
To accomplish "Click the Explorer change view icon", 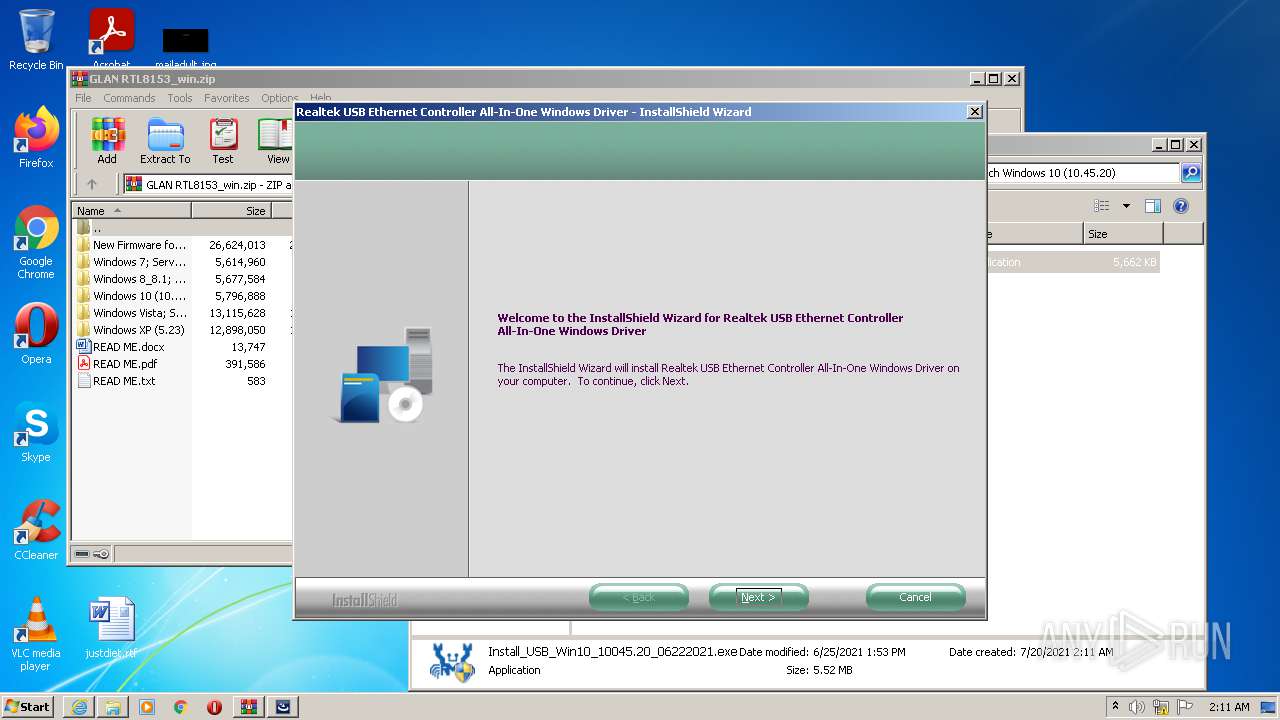I will tap(1101, 206).
